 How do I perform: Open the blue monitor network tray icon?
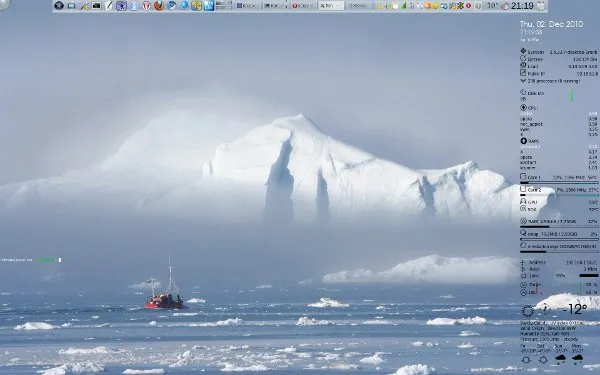tap(444, 6)
